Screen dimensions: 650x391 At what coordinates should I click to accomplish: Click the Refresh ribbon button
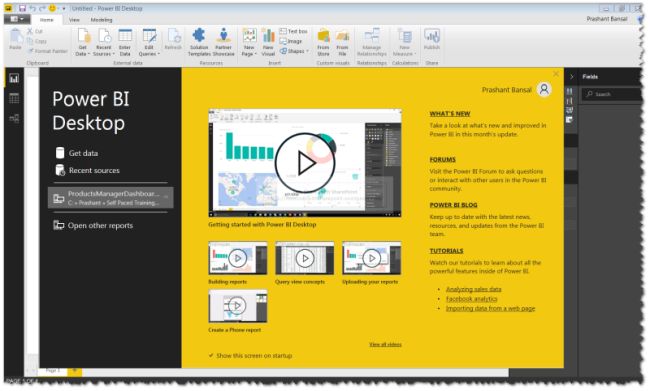[x=173, y=39]
